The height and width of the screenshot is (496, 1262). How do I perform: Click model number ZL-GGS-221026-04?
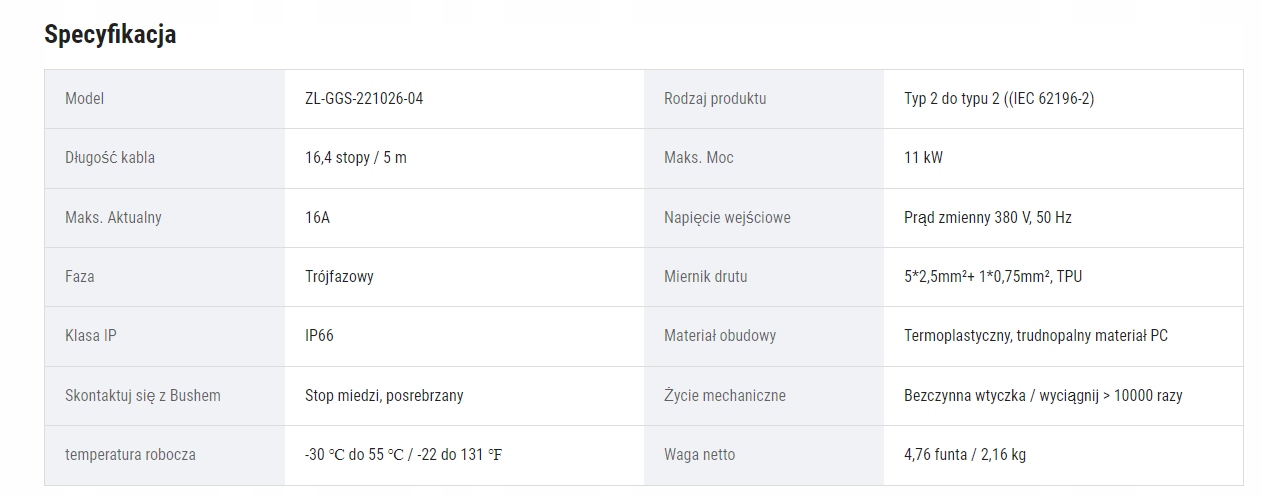coord(371,98)
